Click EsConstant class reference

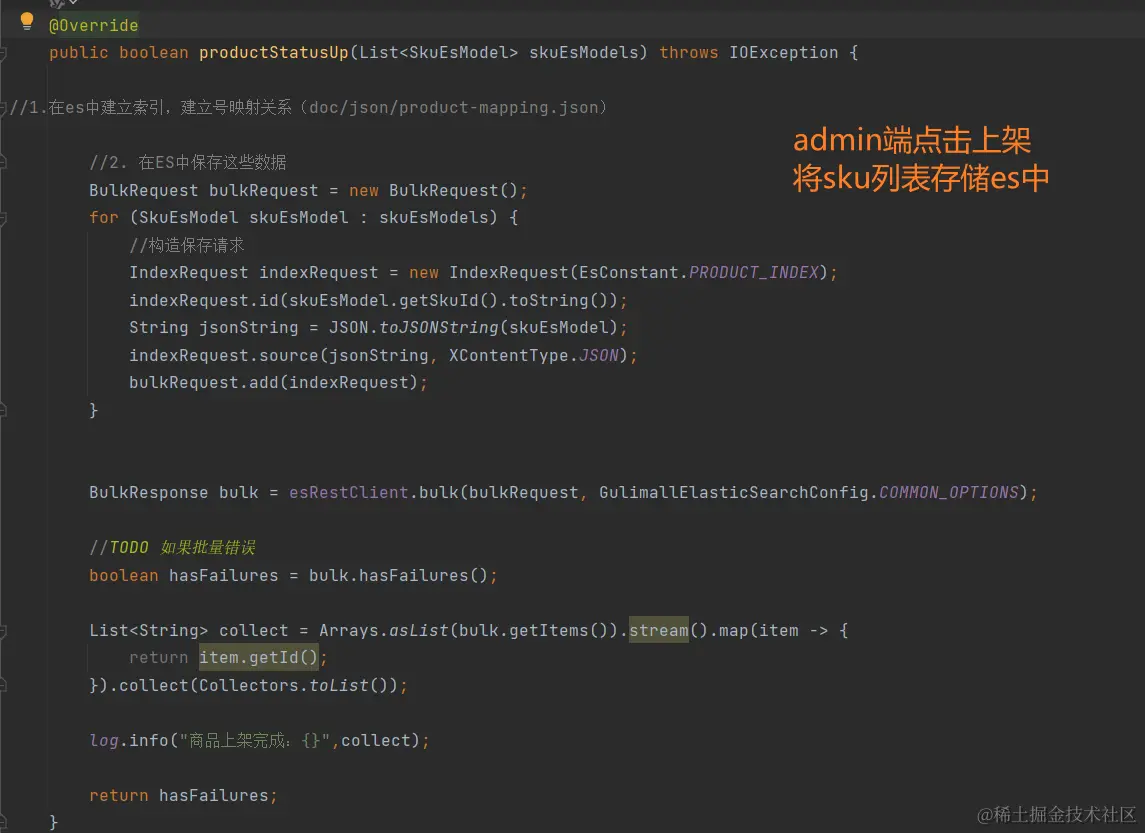(x=629, y=272)
